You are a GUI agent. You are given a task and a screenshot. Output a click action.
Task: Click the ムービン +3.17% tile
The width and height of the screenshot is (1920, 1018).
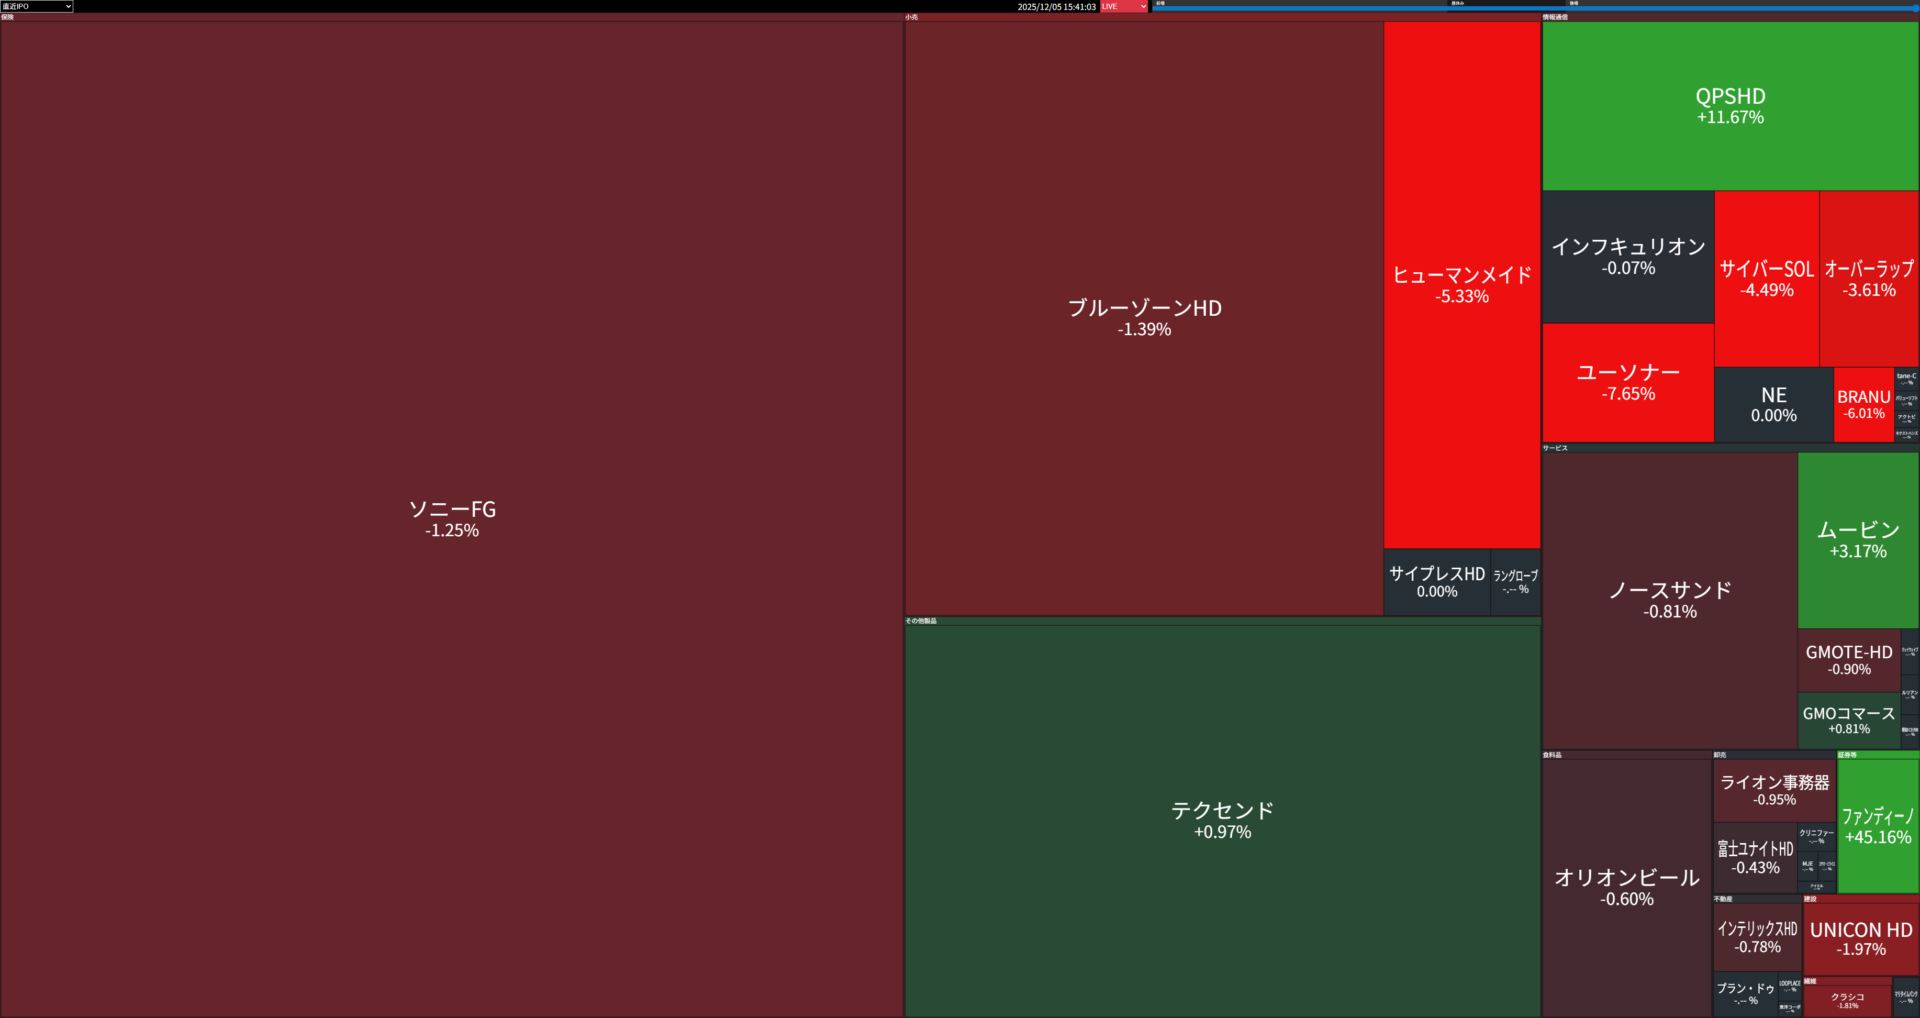click(x=1858, y=539)
